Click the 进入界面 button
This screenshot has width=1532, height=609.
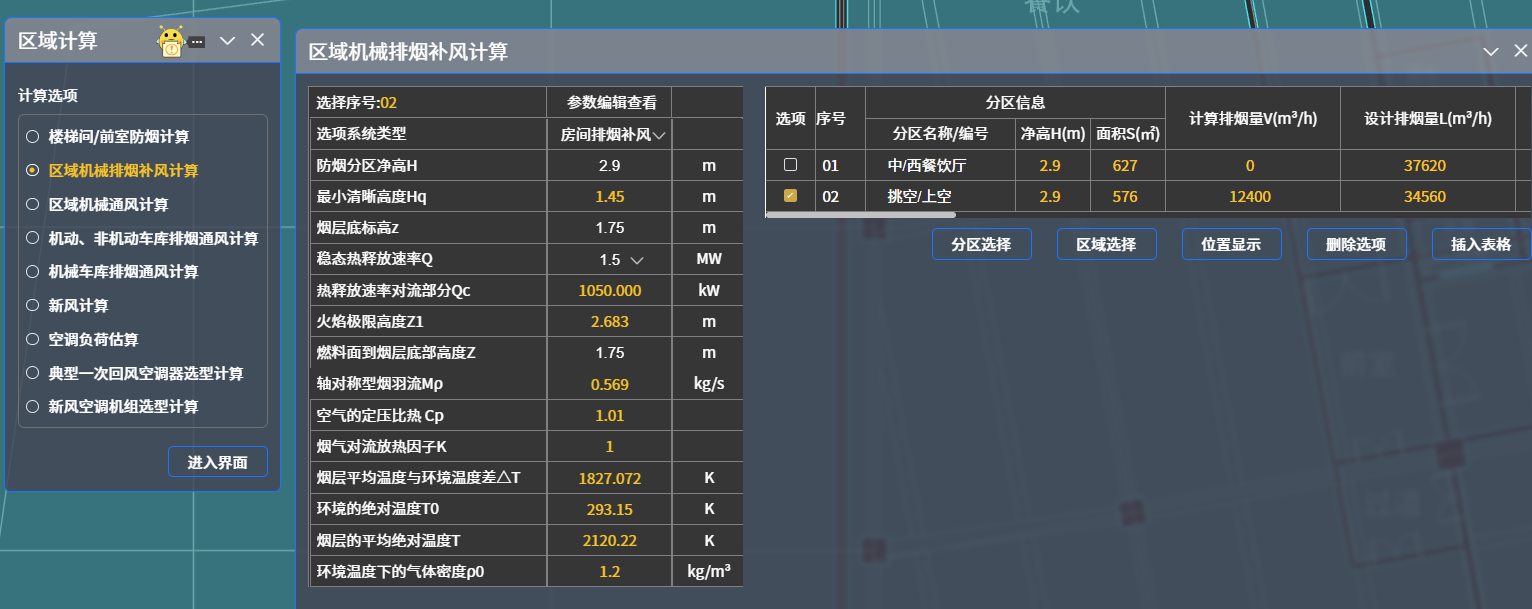coord(218,462)
